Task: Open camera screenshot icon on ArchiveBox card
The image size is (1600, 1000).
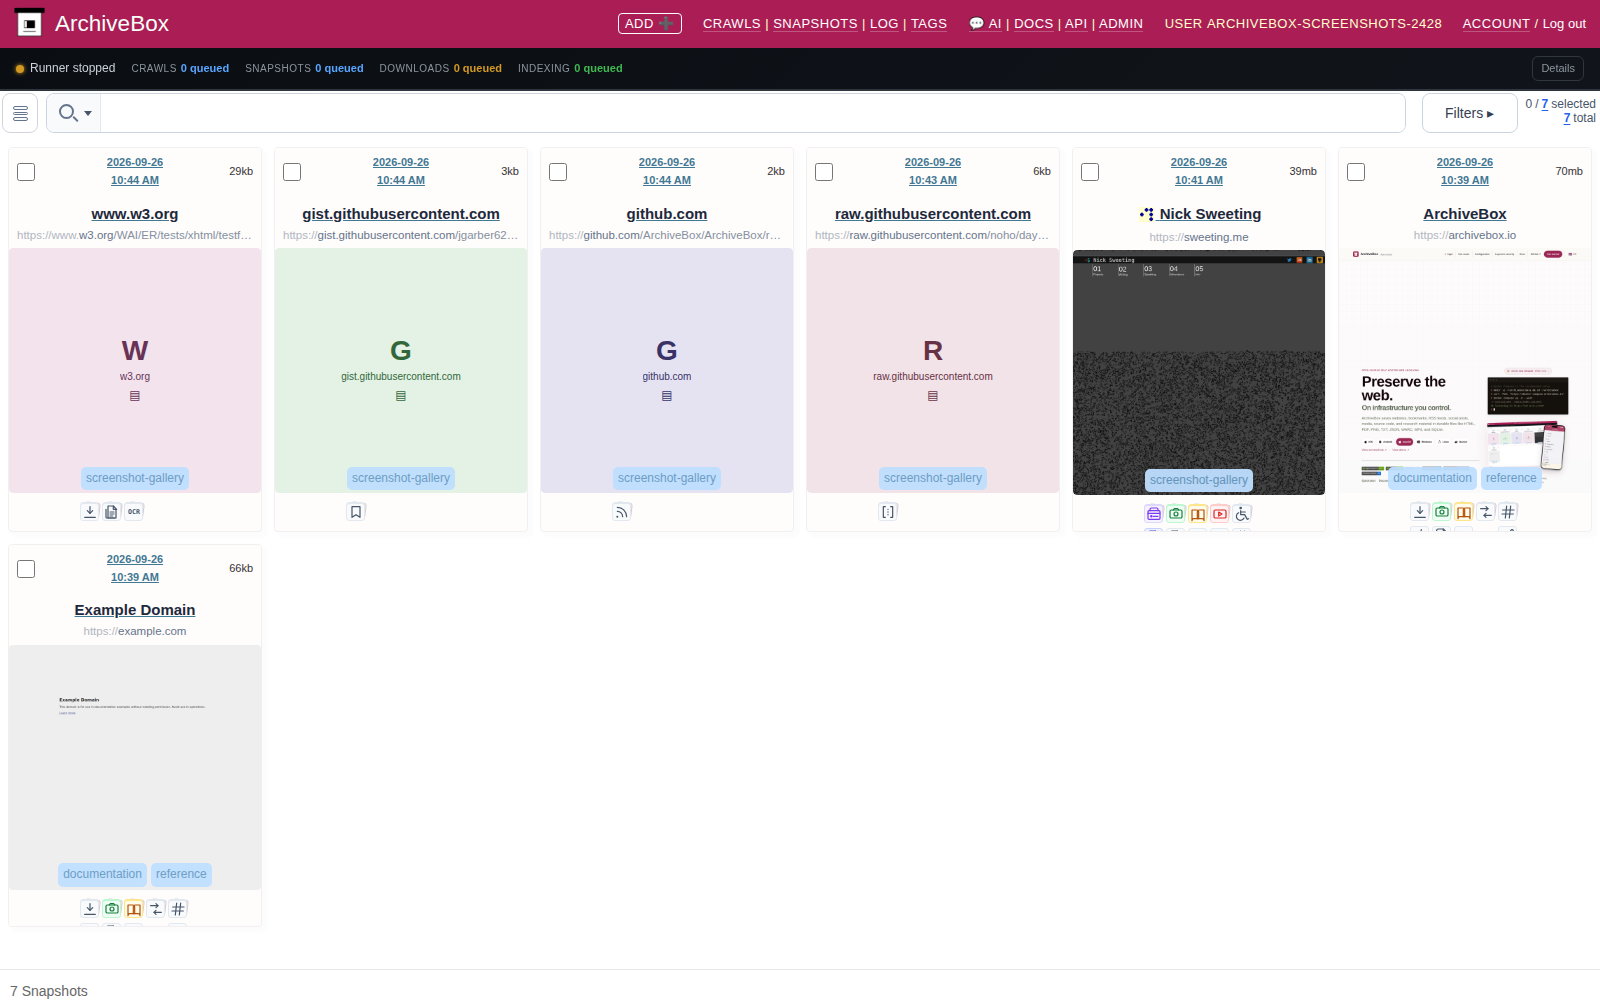Action: (x=1442, y=511)
